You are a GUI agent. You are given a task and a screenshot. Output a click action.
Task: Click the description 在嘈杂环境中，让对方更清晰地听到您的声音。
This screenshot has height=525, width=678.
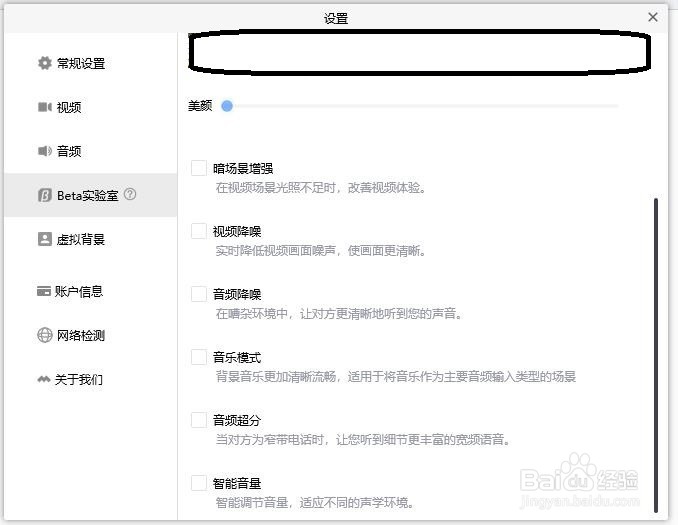click(x=339, y=314)
